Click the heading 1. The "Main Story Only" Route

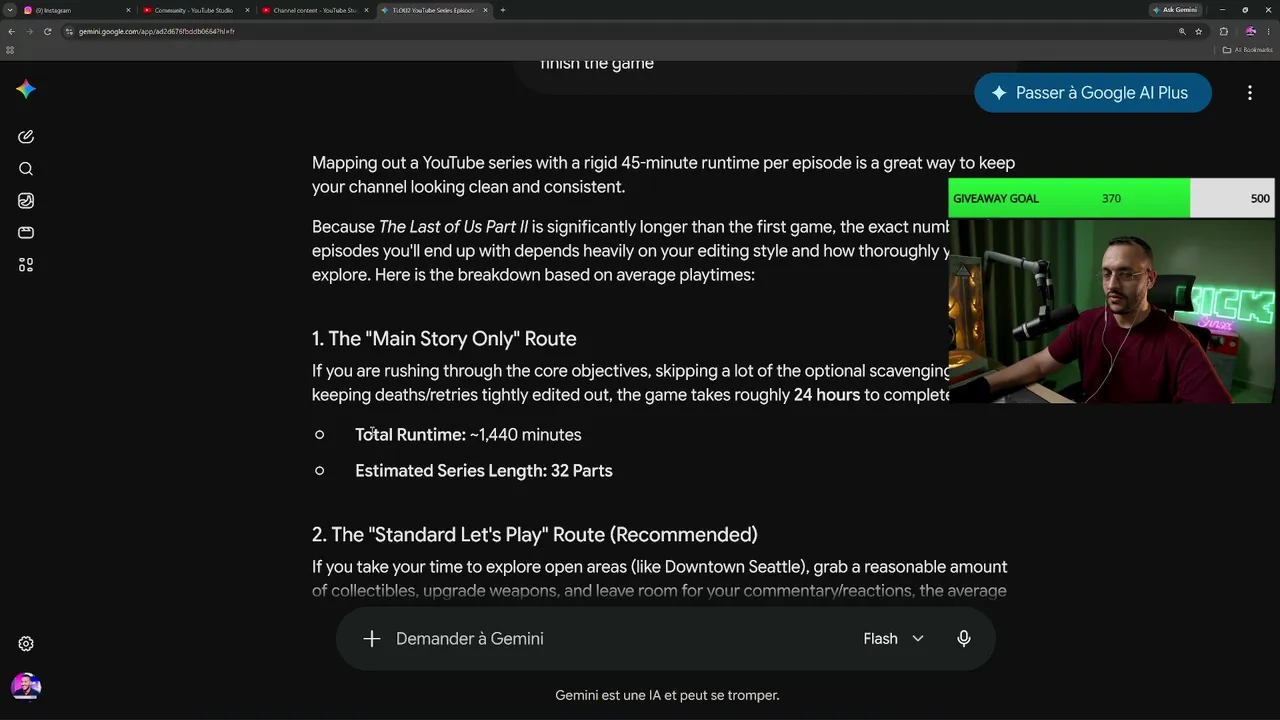pos(444,339)
